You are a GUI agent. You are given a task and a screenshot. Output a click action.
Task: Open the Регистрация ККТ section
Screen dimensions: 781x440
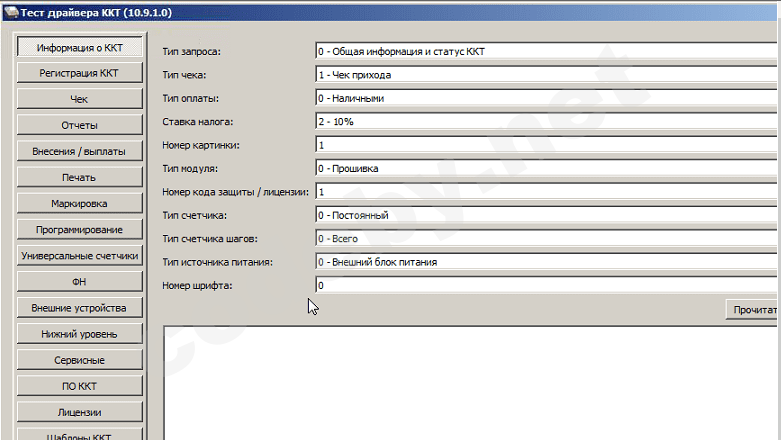tap(80, 73)
